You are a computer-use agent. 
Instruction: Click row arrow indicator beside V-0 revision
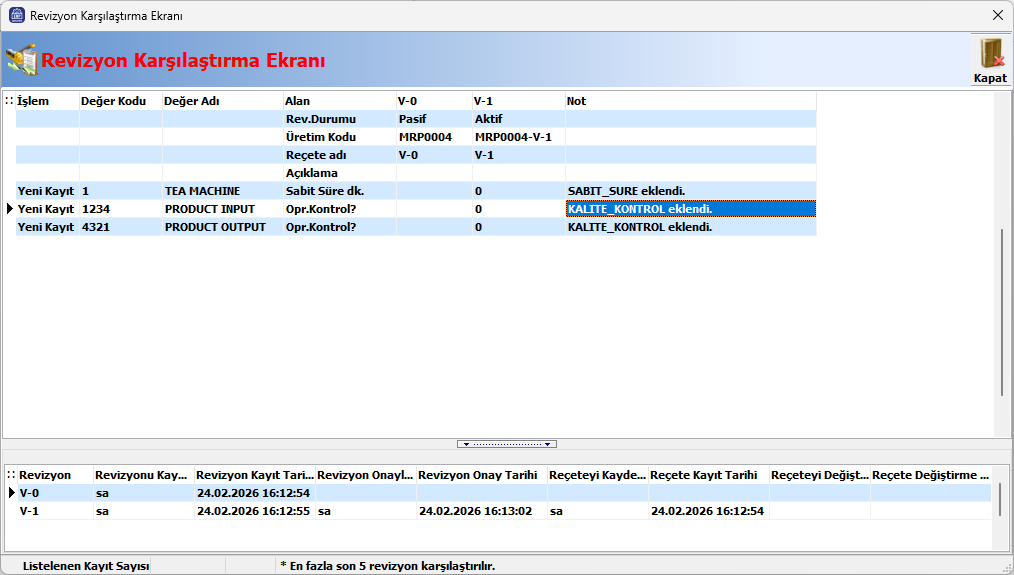(x=12, y=493)
